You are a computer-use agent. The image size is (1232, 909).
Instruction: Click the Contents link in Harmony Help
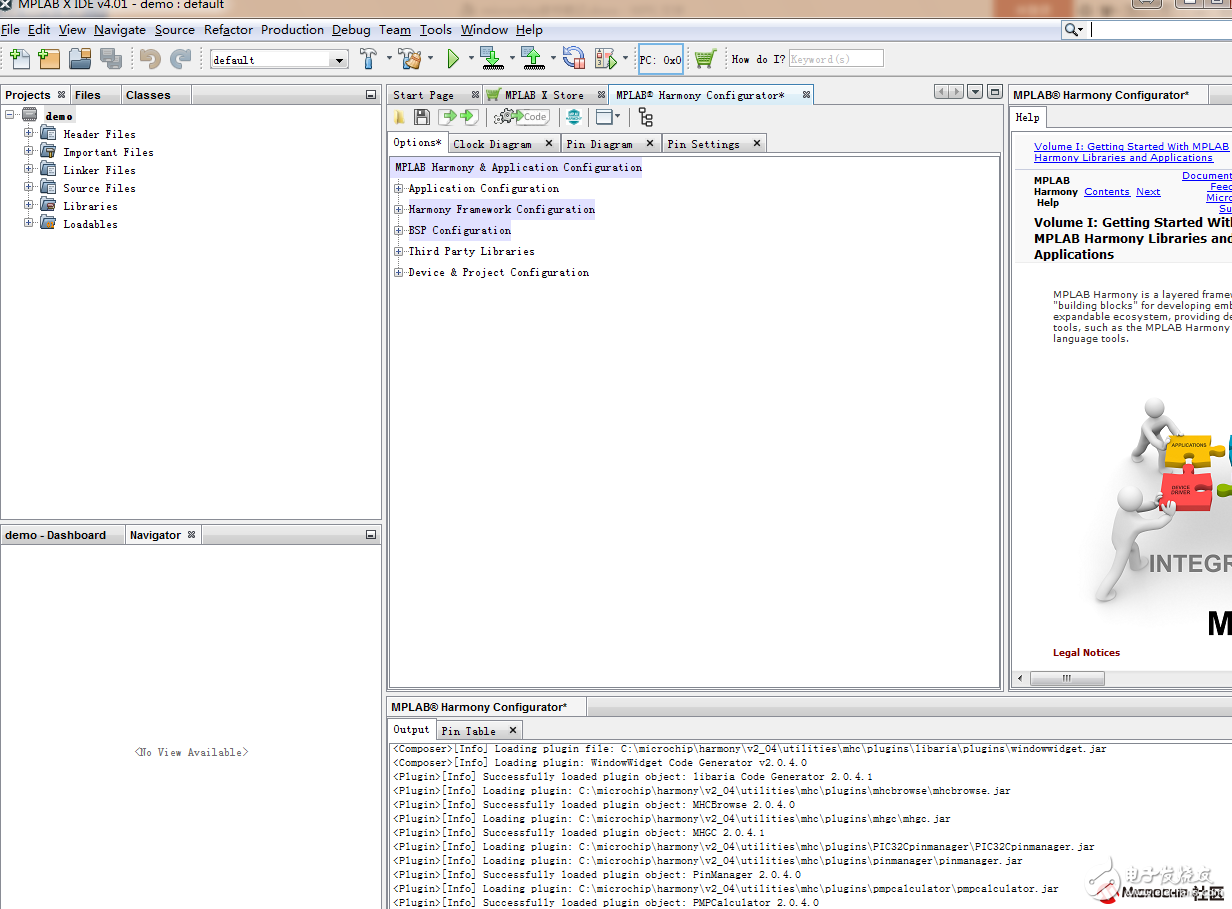point(1106,192)
